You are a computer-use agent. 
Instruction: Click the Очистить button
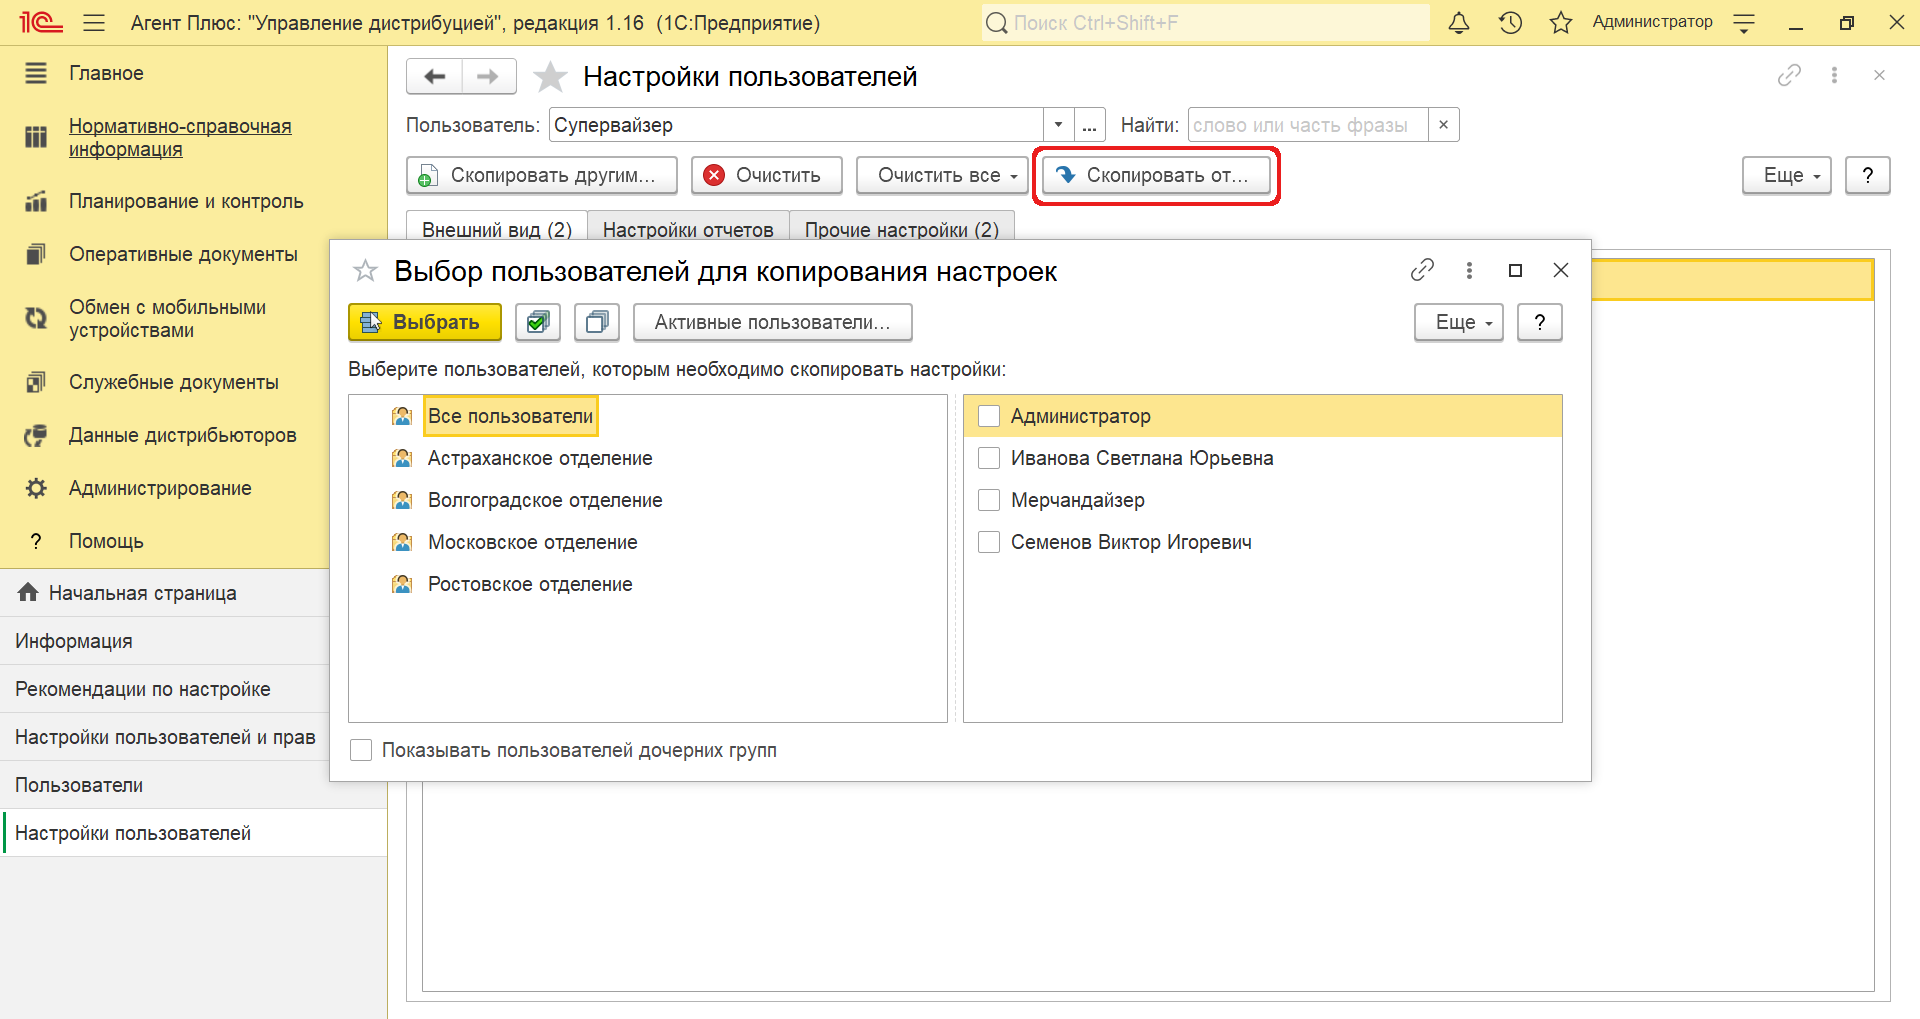coord(767,175)
